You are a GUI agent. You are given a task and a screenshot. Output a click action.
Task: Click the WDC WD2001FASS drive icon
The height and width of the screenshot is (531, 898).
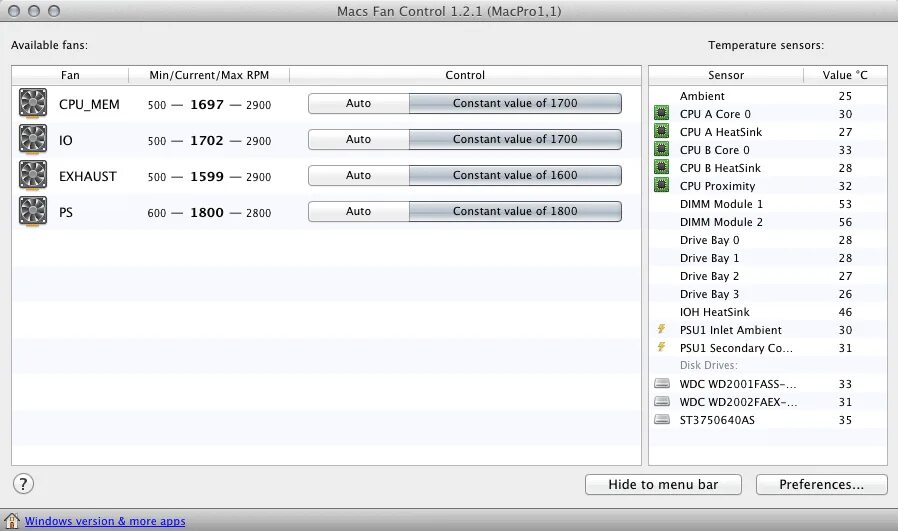coord(662,383)
